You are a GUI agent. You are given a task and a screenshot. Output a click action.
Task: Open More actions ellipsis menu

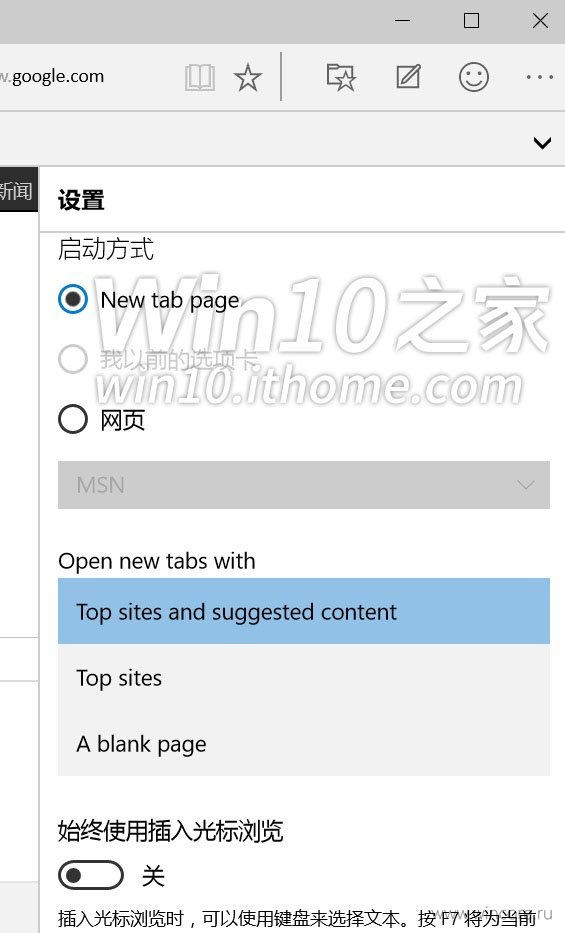pyautogui.click(x=539, y=77)
